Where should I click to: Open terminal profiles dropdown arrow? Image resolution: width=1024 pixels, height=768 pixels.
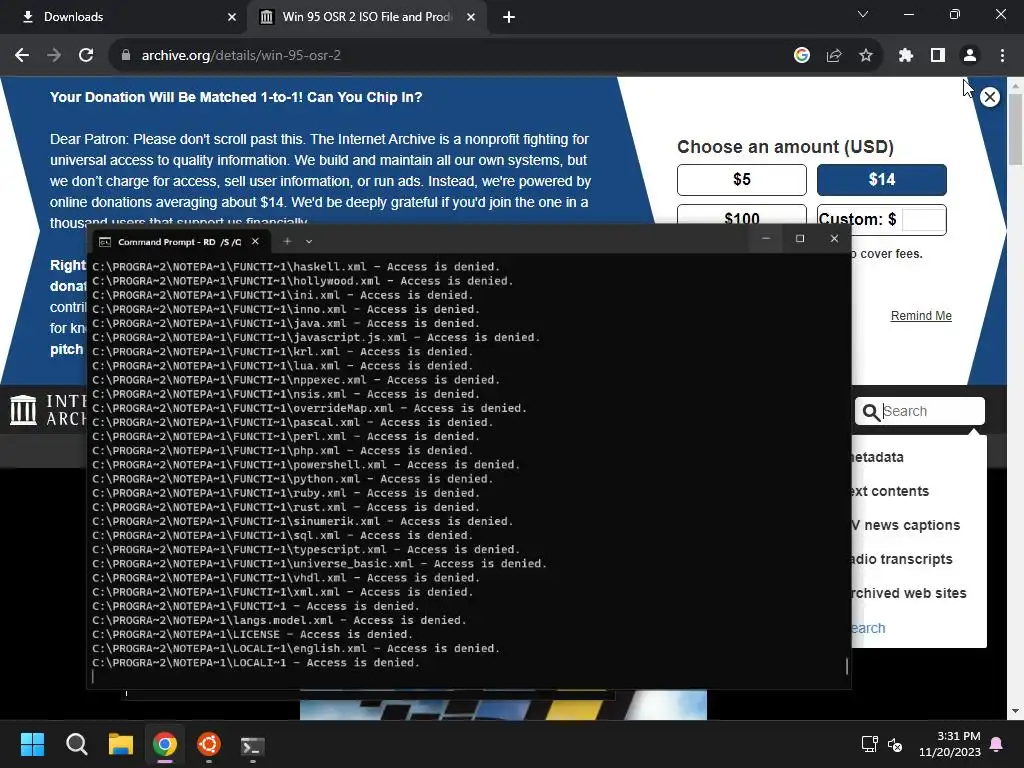click(309, 242)
